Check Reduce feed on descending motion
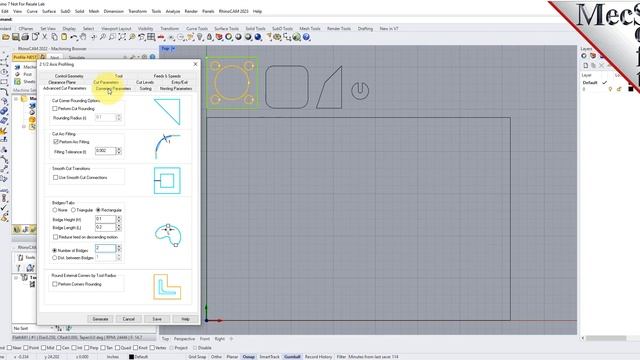Screen dimensions: 640x360 56,237
